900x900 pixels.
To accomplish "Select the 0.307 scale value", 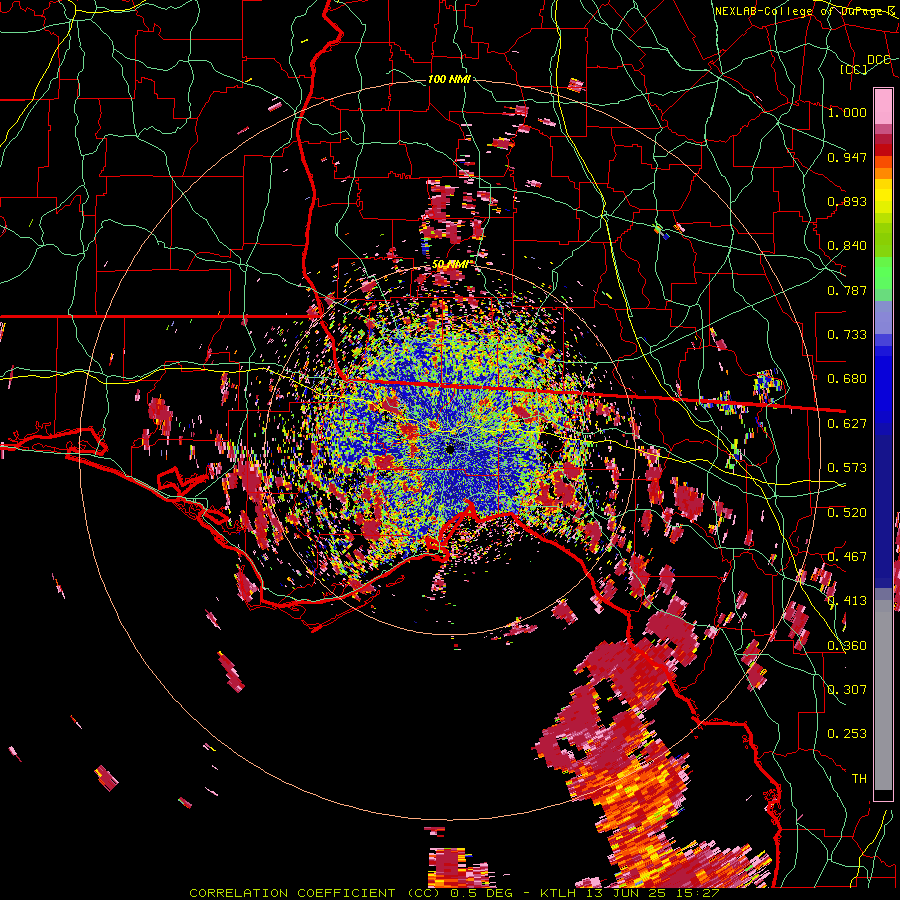I will (847, 690).
